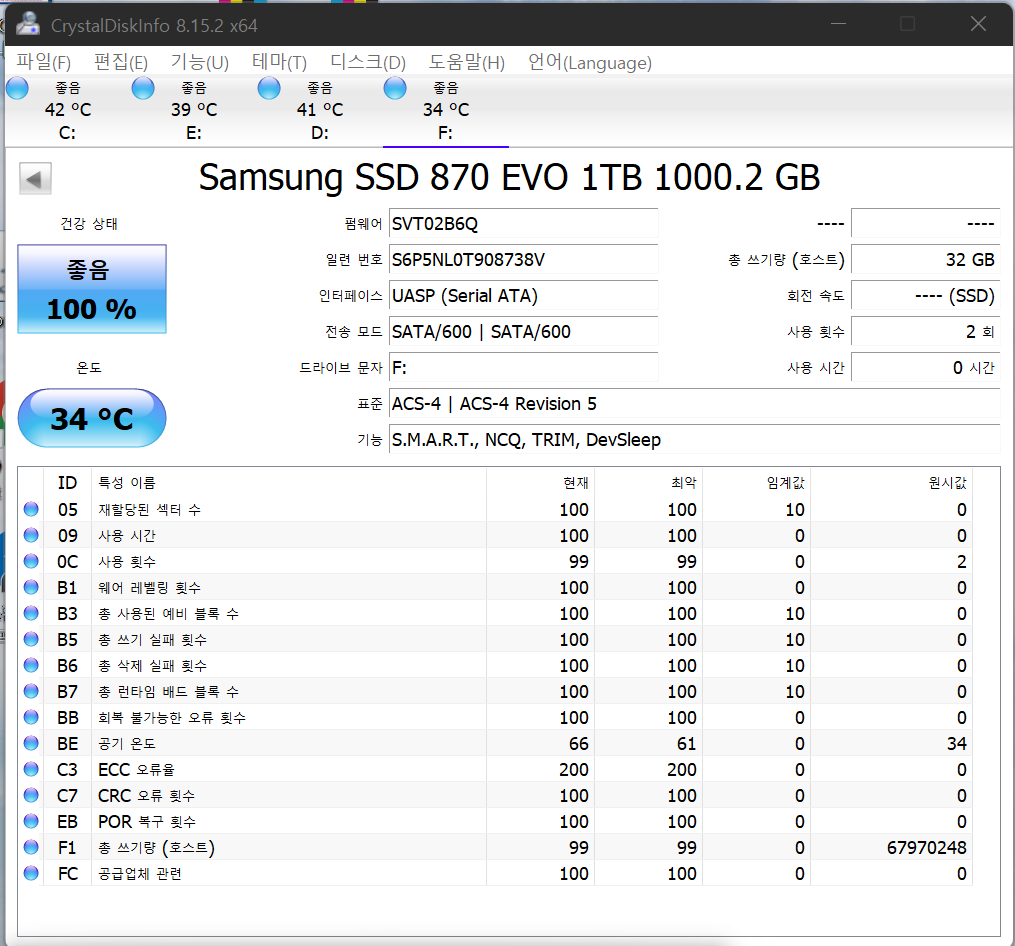The image size is (1015, 946).
Task: Open the 파일(F) menu
Action: point(44,63)
